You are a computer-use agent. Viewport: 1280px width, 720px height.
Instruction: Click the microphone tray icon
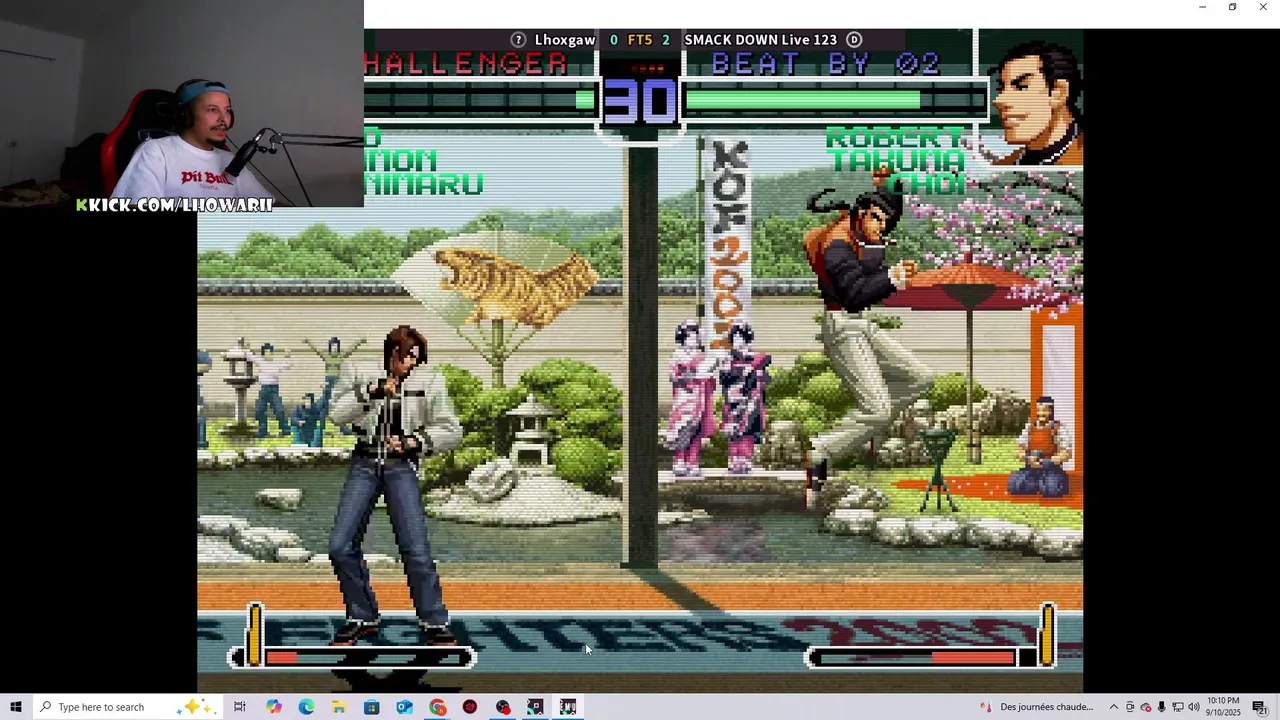(x=1161, y=707)
